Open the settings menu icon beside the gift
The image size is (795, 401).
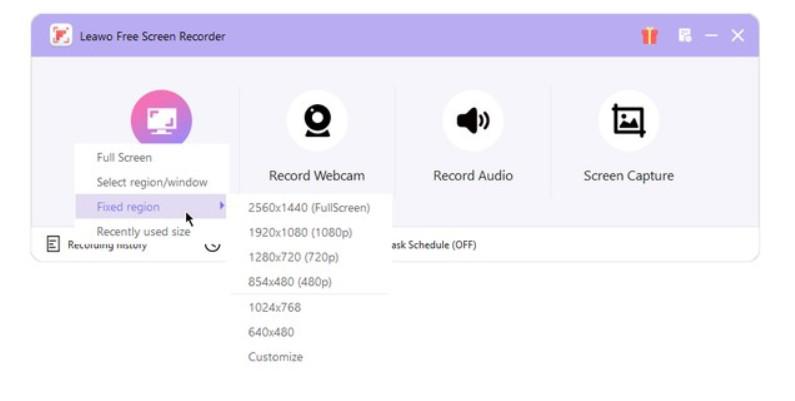685,36
